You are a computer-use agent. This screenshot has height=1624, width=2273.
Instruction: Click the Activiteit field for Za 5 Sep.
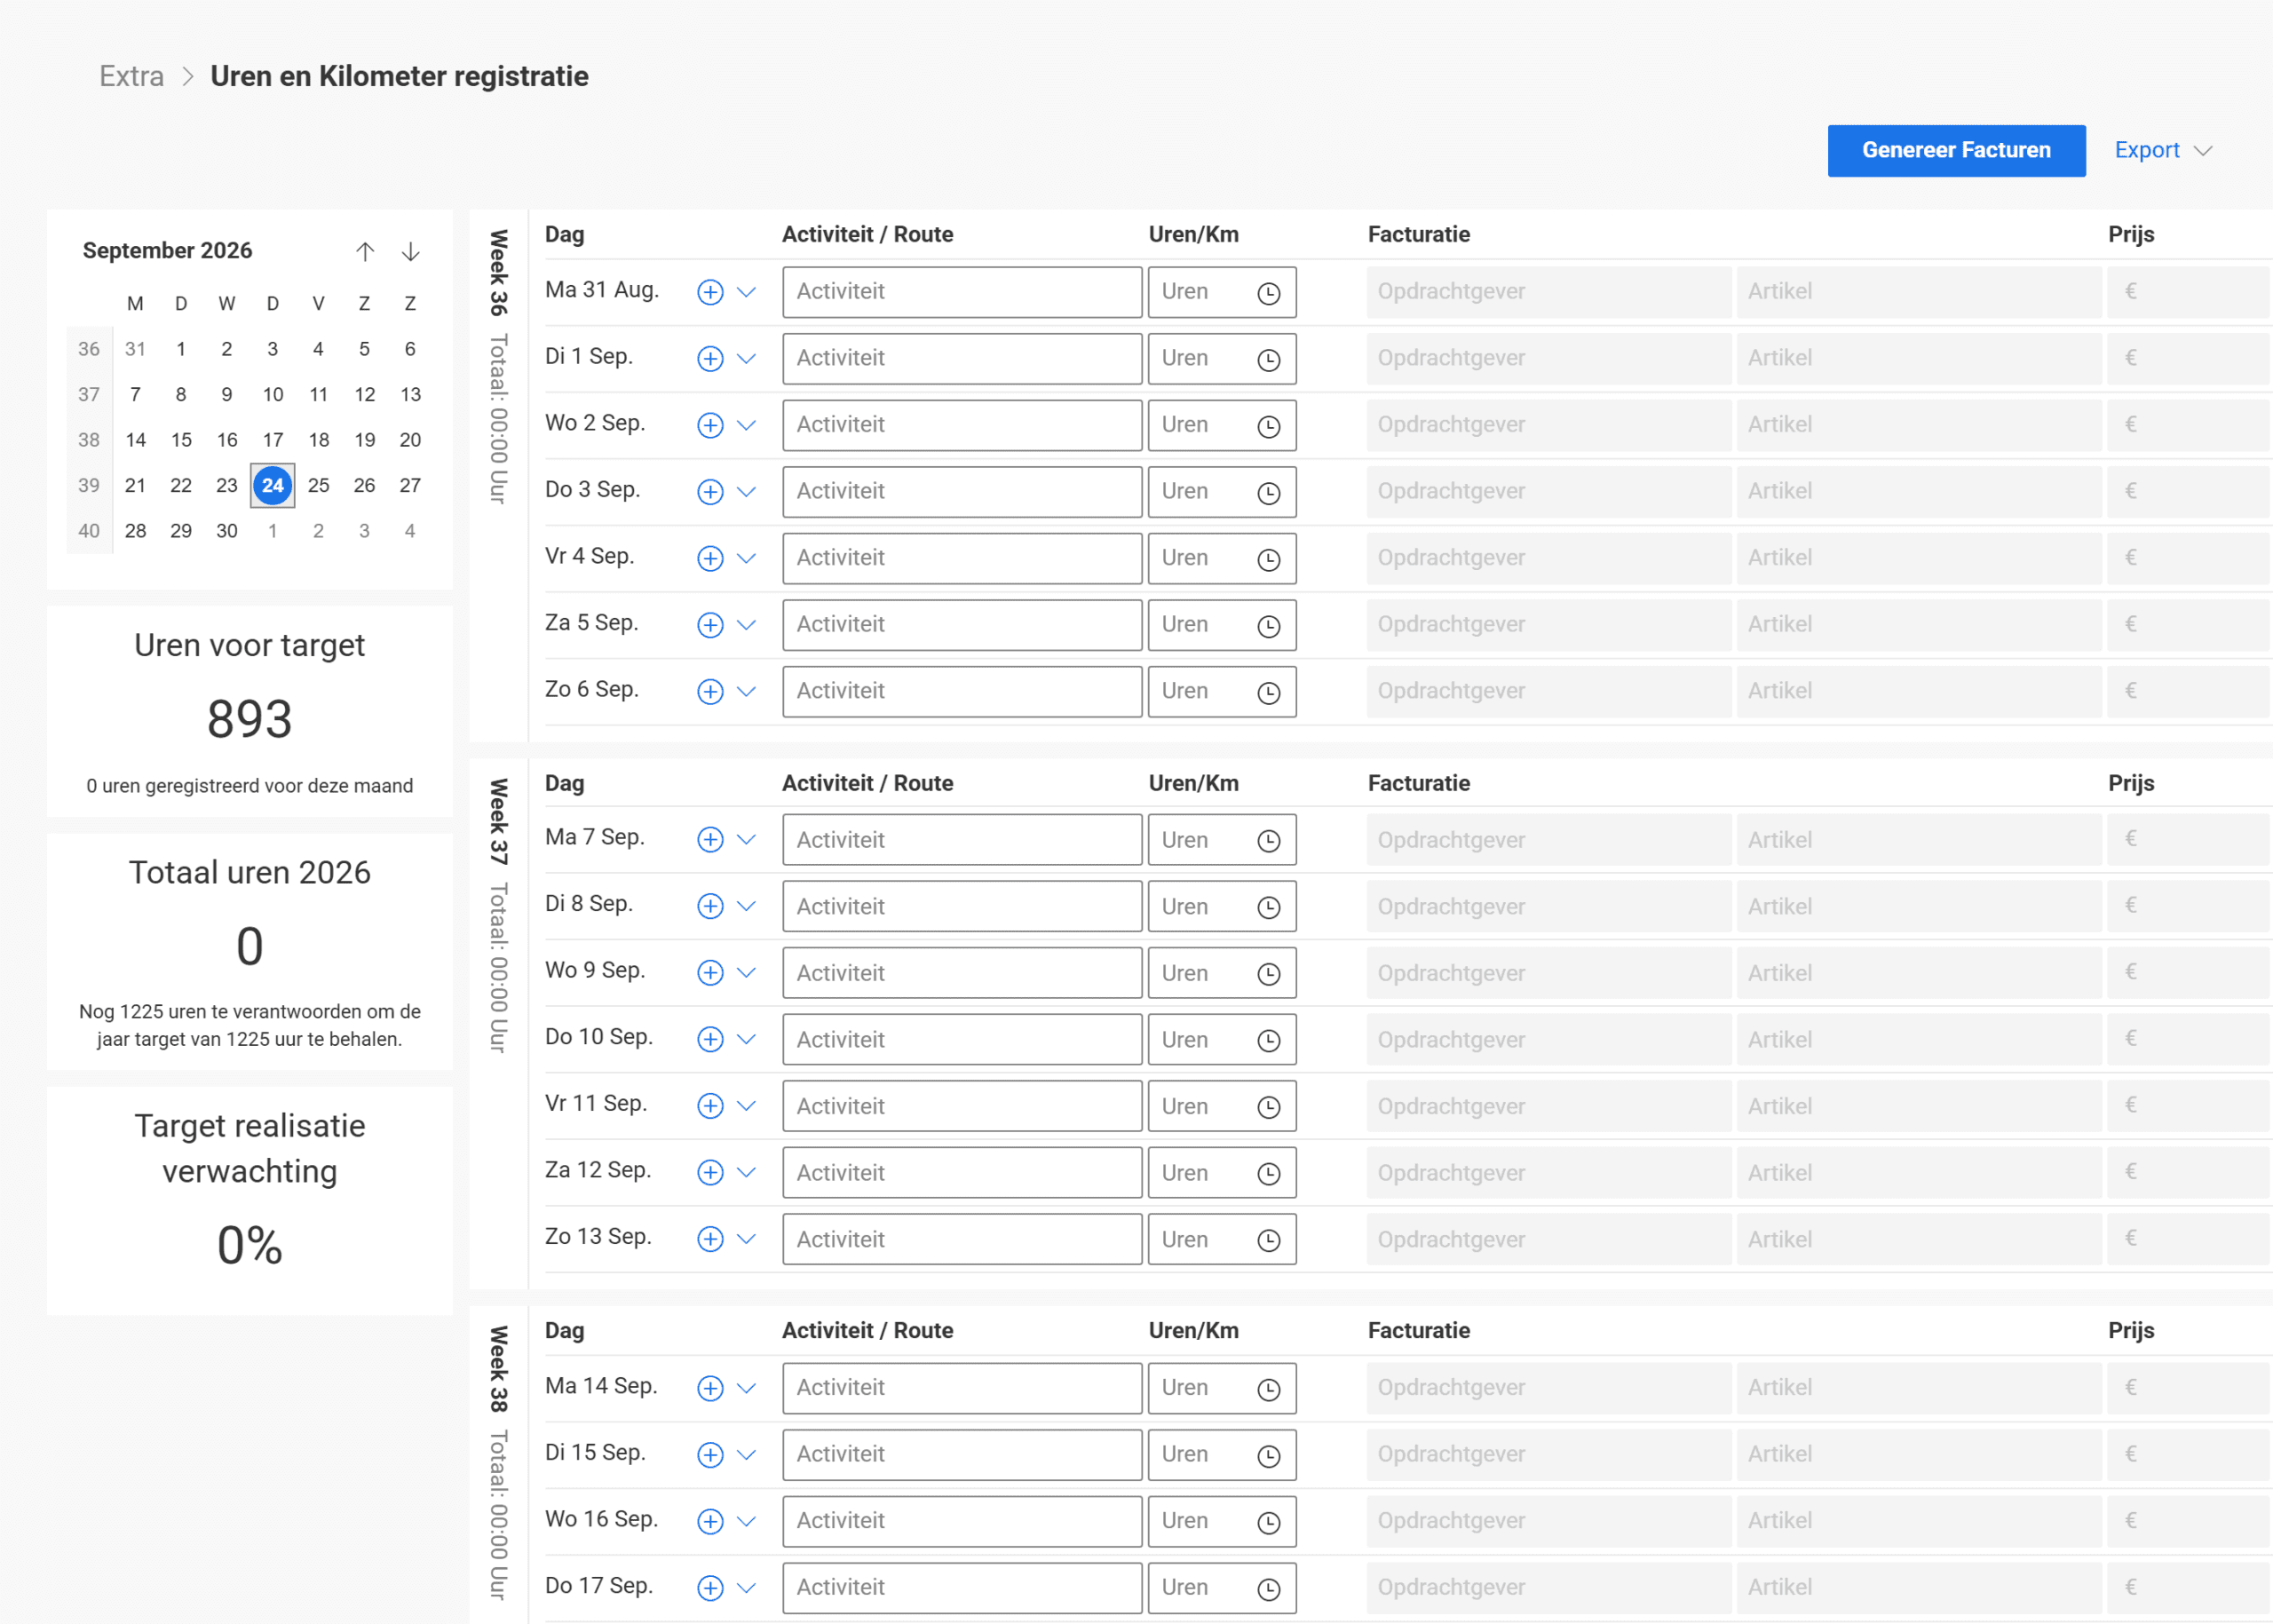[962, 625]
